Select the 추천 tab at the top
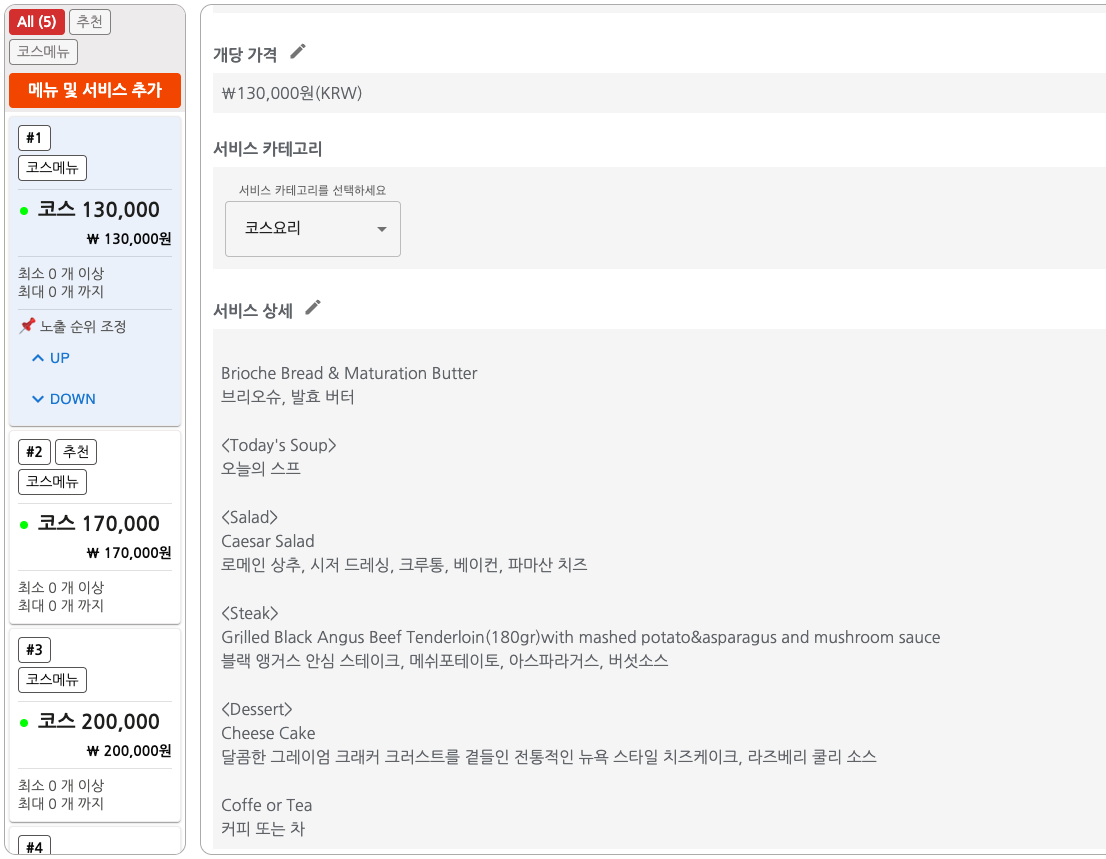The image size is (1106, 859). (89, 21)
